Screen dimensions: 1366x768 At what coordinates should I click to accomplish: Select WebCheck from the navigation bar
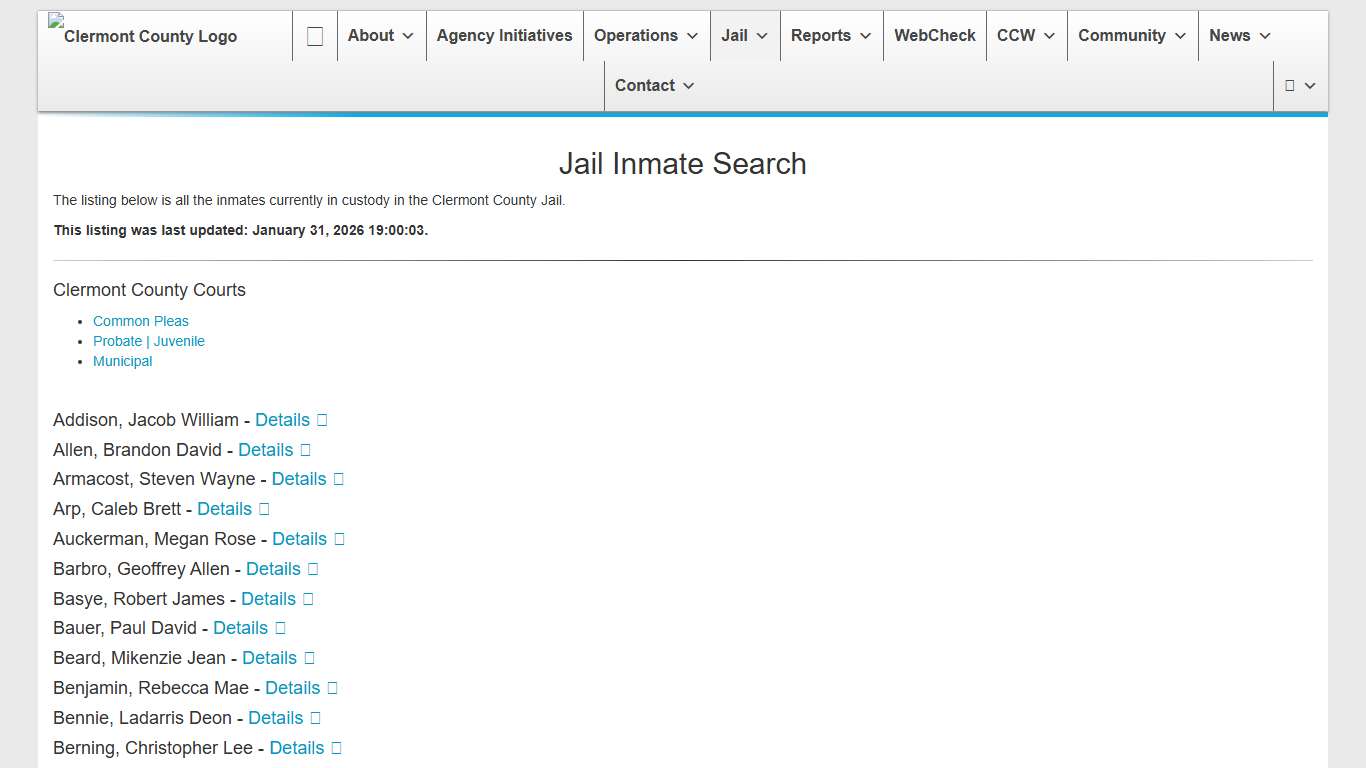(x=934, y=35)
